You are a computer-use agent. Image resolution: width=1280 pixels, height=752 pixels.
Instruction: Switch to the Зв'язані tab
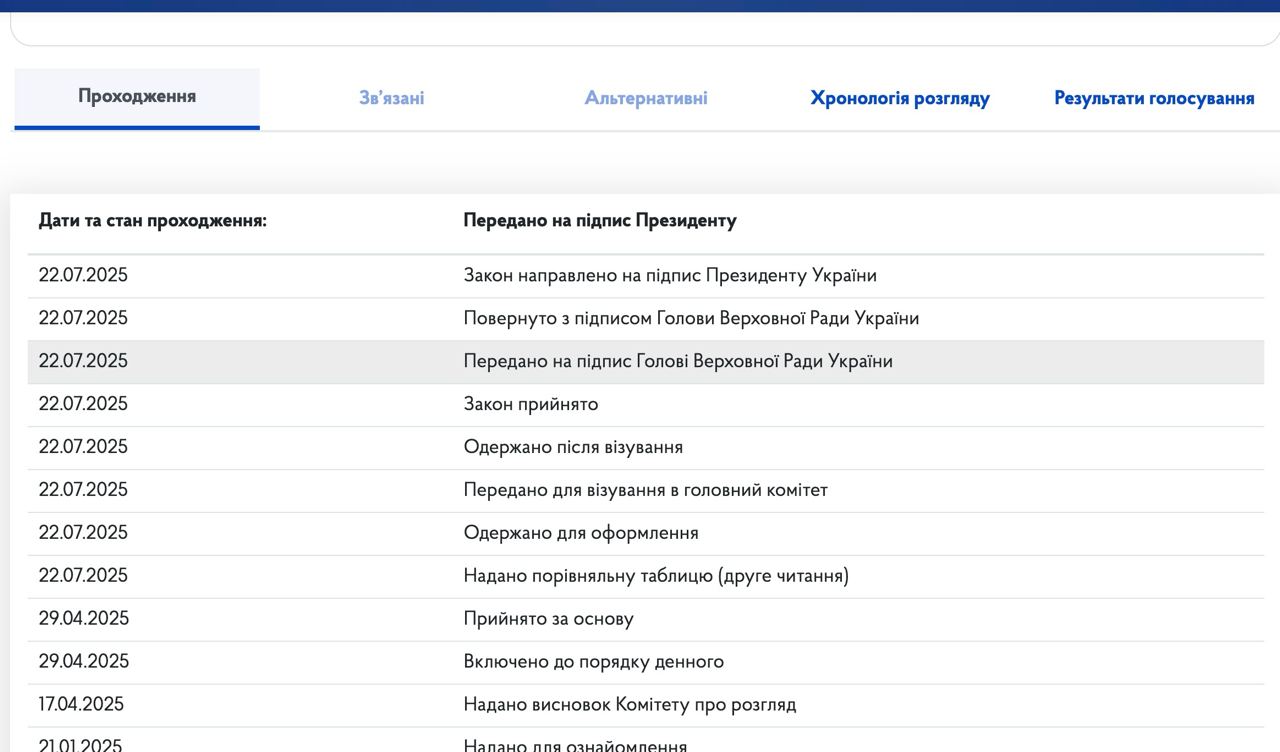(391, 98)
